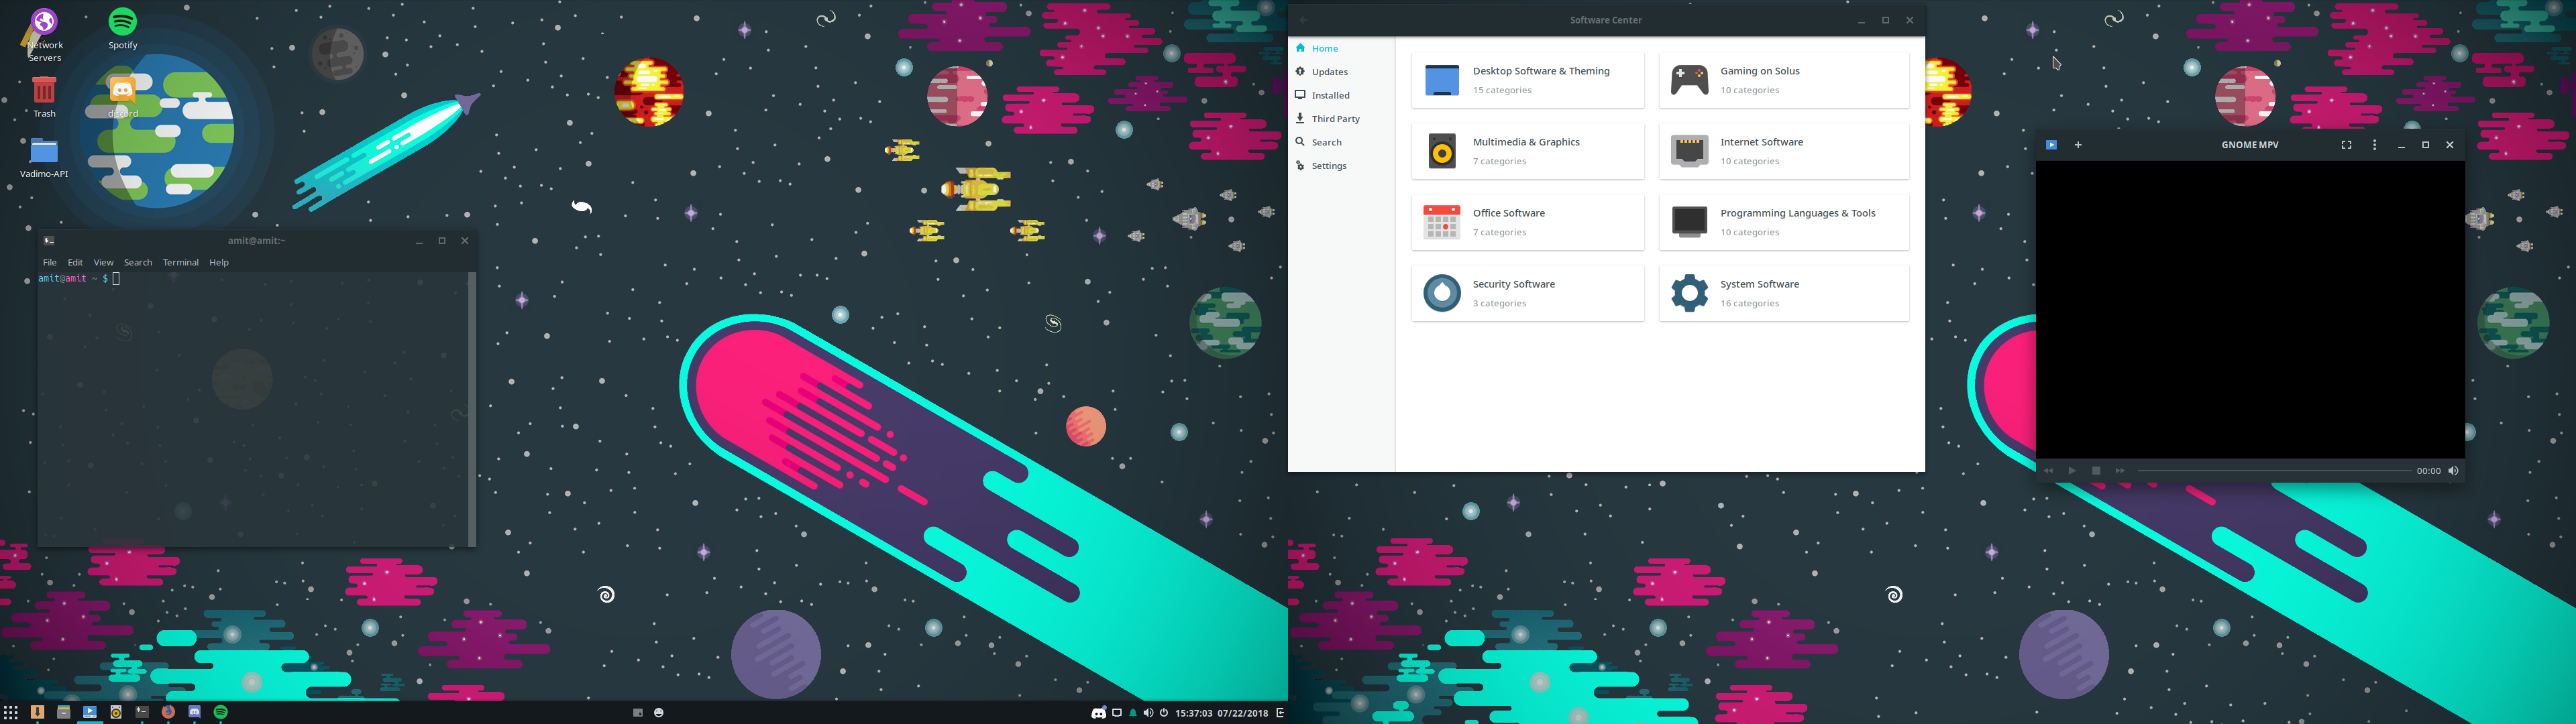Open the terminal File menu
2576x724 pixels.
[49, 262]
